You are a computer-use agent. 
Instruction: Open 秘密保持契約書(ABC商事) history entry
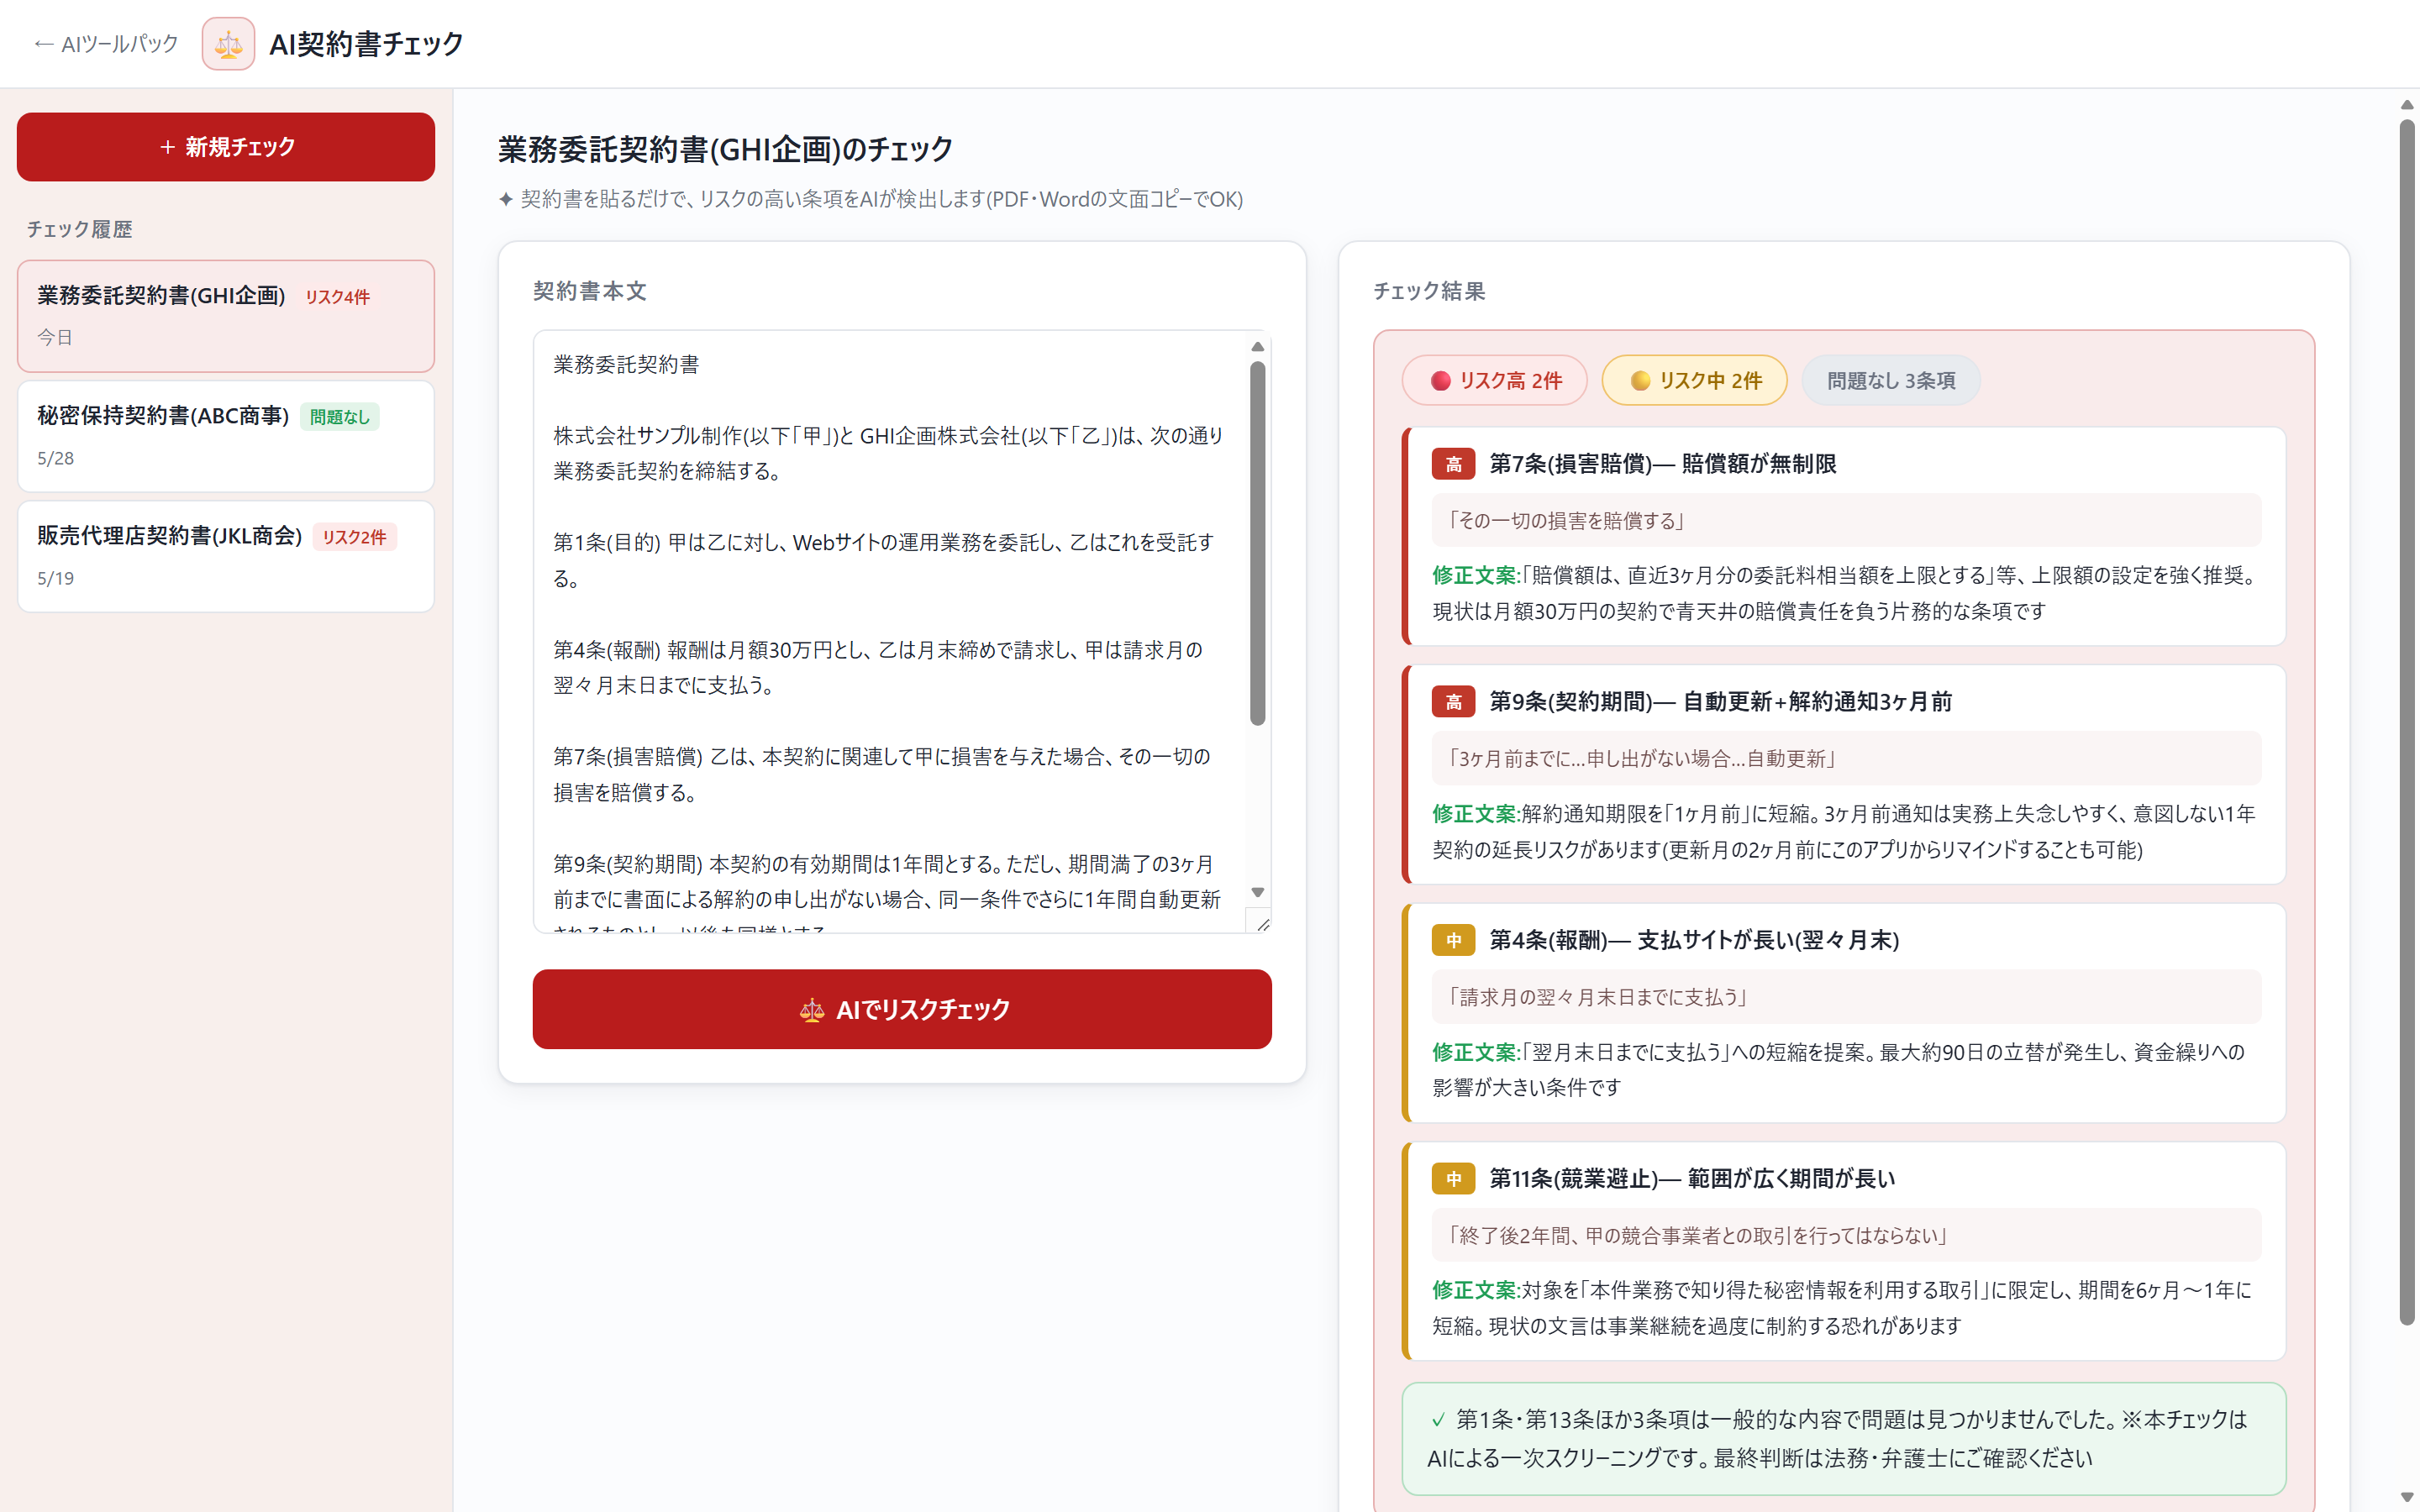tap(226, 436)
